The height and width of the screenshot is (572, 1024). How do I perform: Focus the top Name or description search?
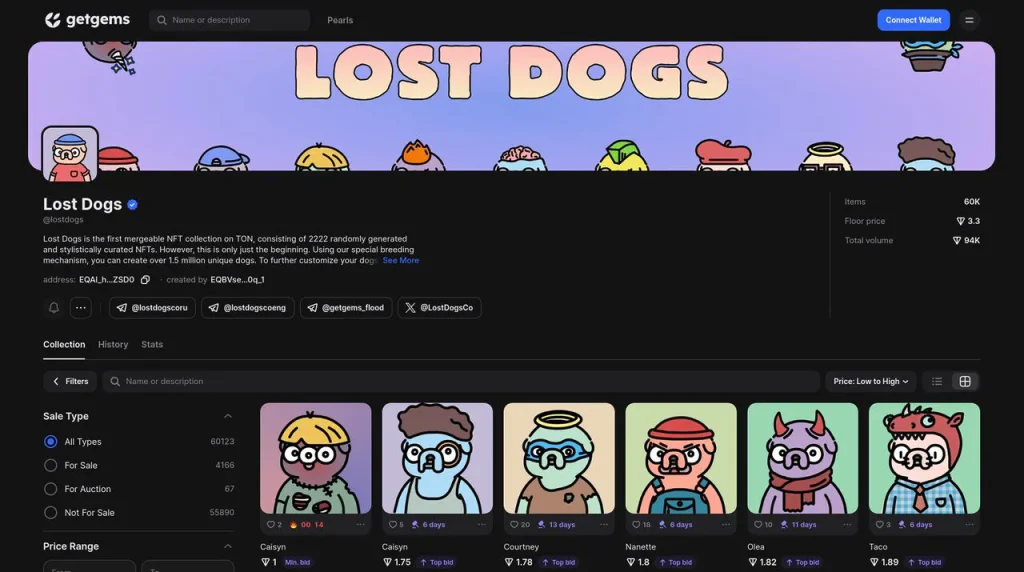[x=229, y=20]
